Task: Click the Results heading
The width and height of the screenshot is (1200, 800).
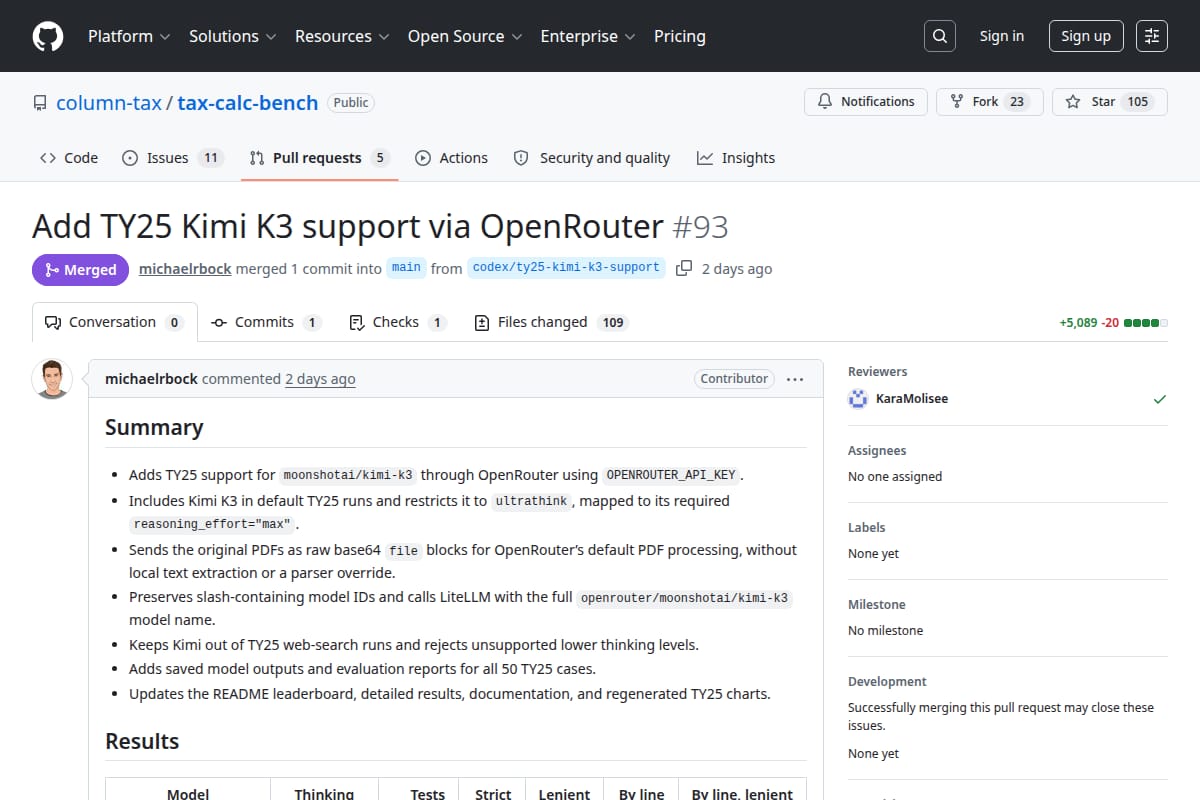Action: pos(142,741)
